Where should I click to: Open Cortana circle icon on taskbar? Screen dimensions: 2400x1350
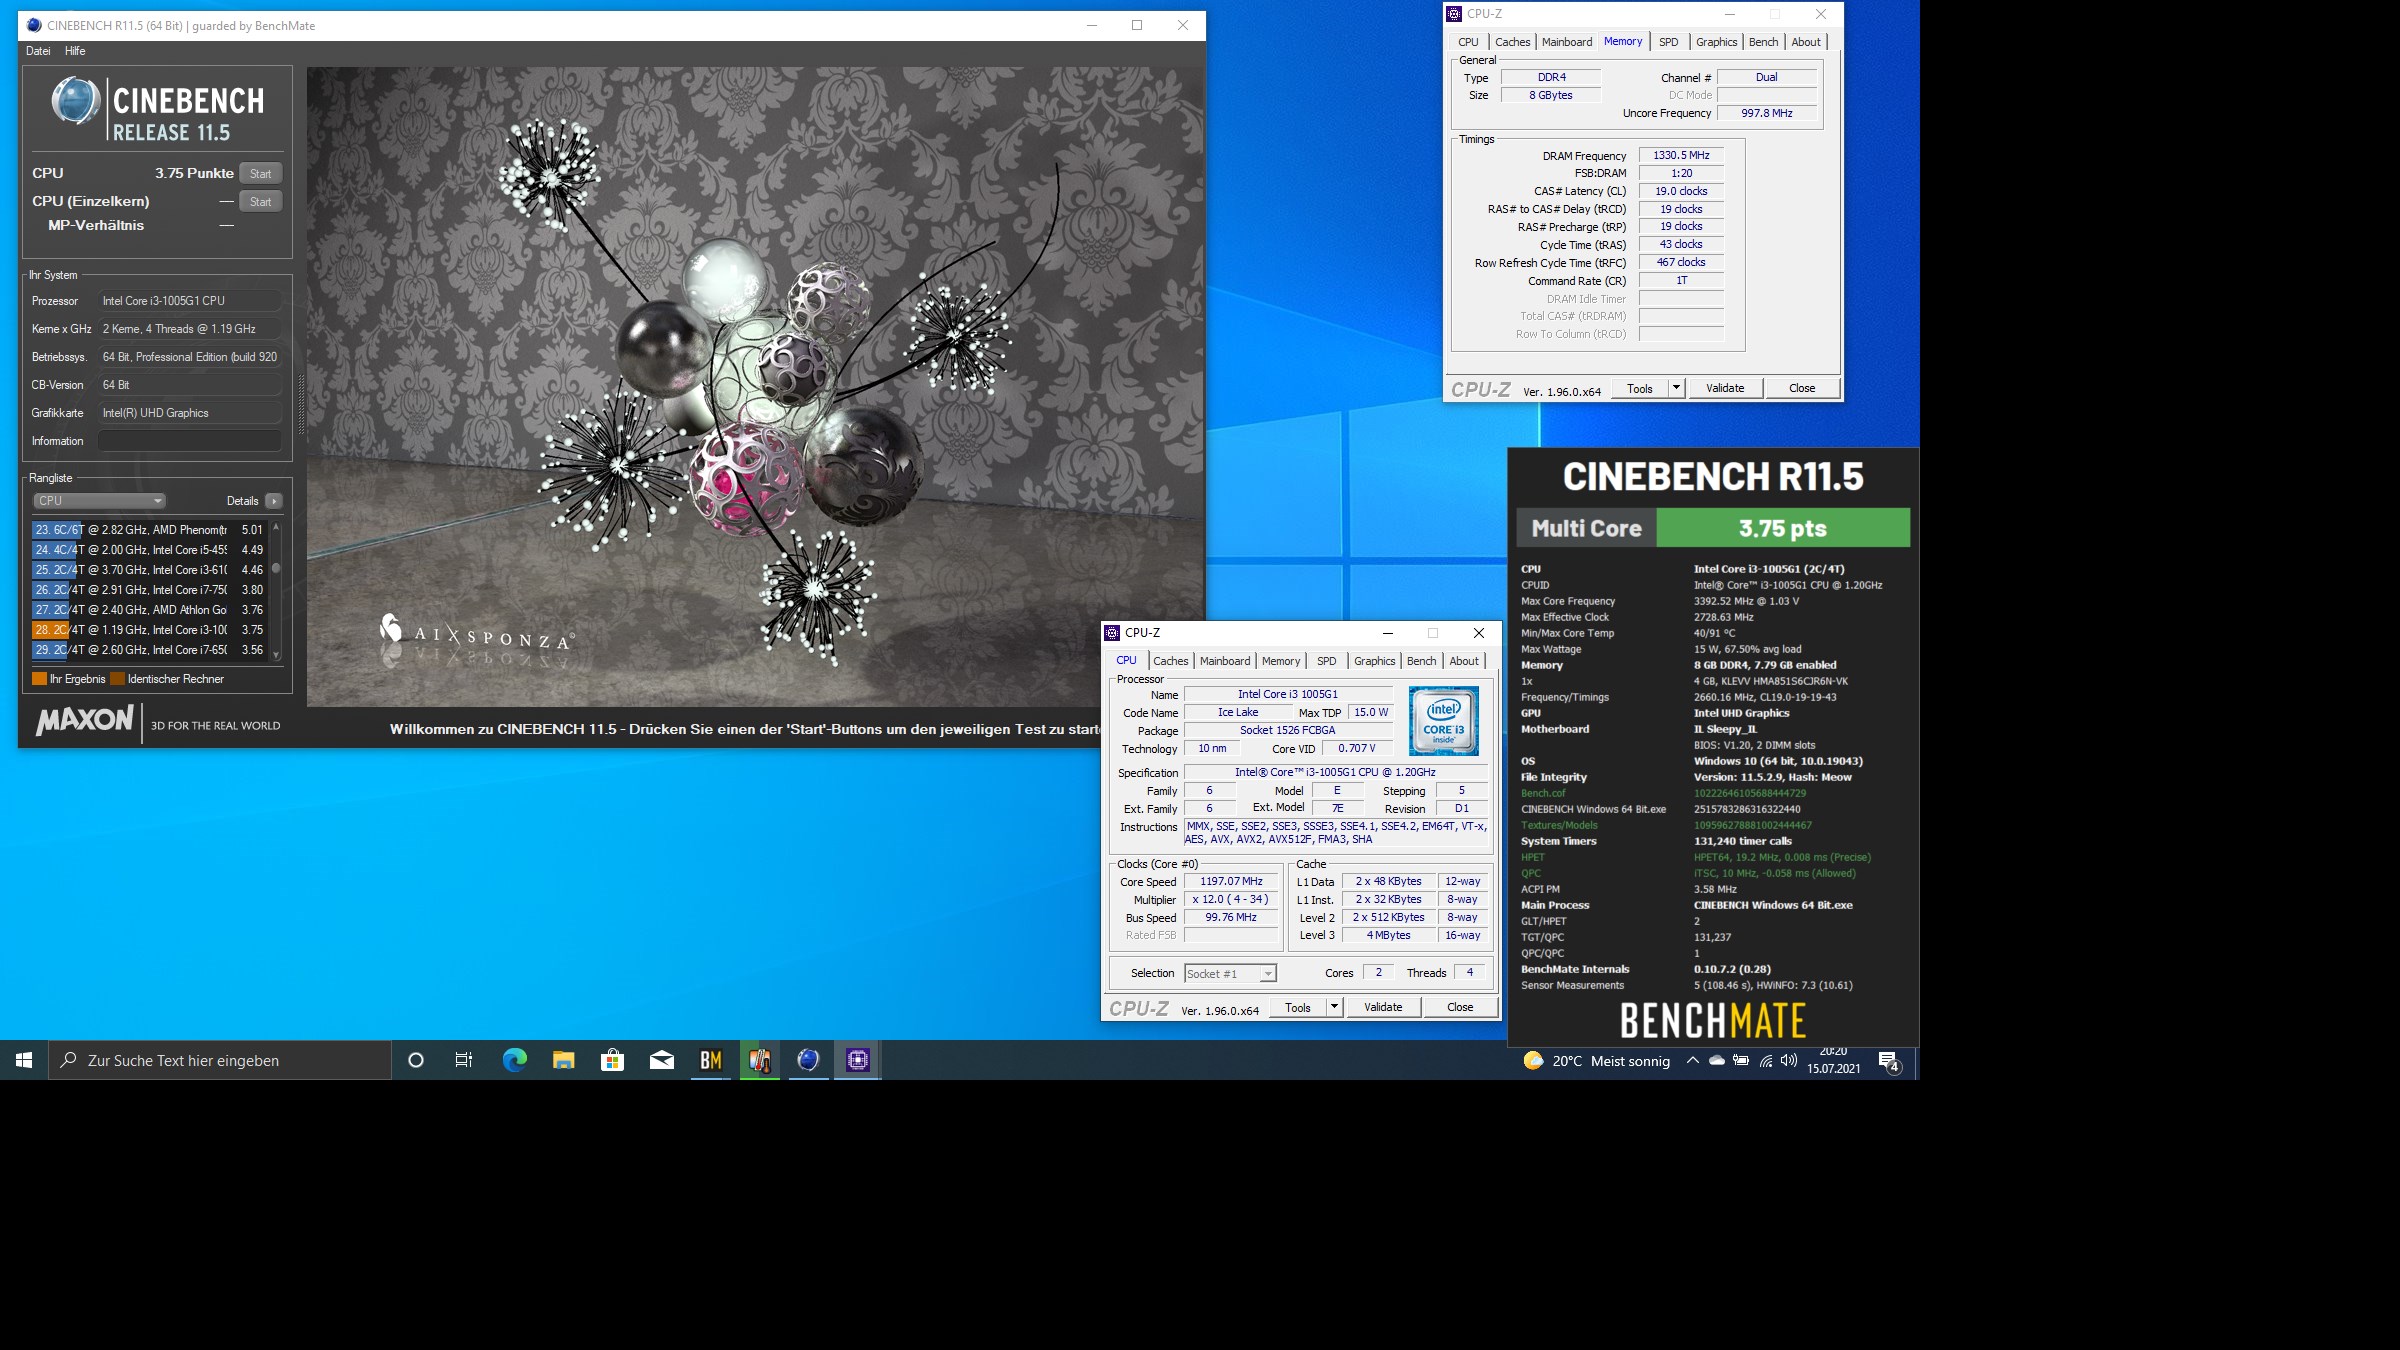pos(416,1060)
